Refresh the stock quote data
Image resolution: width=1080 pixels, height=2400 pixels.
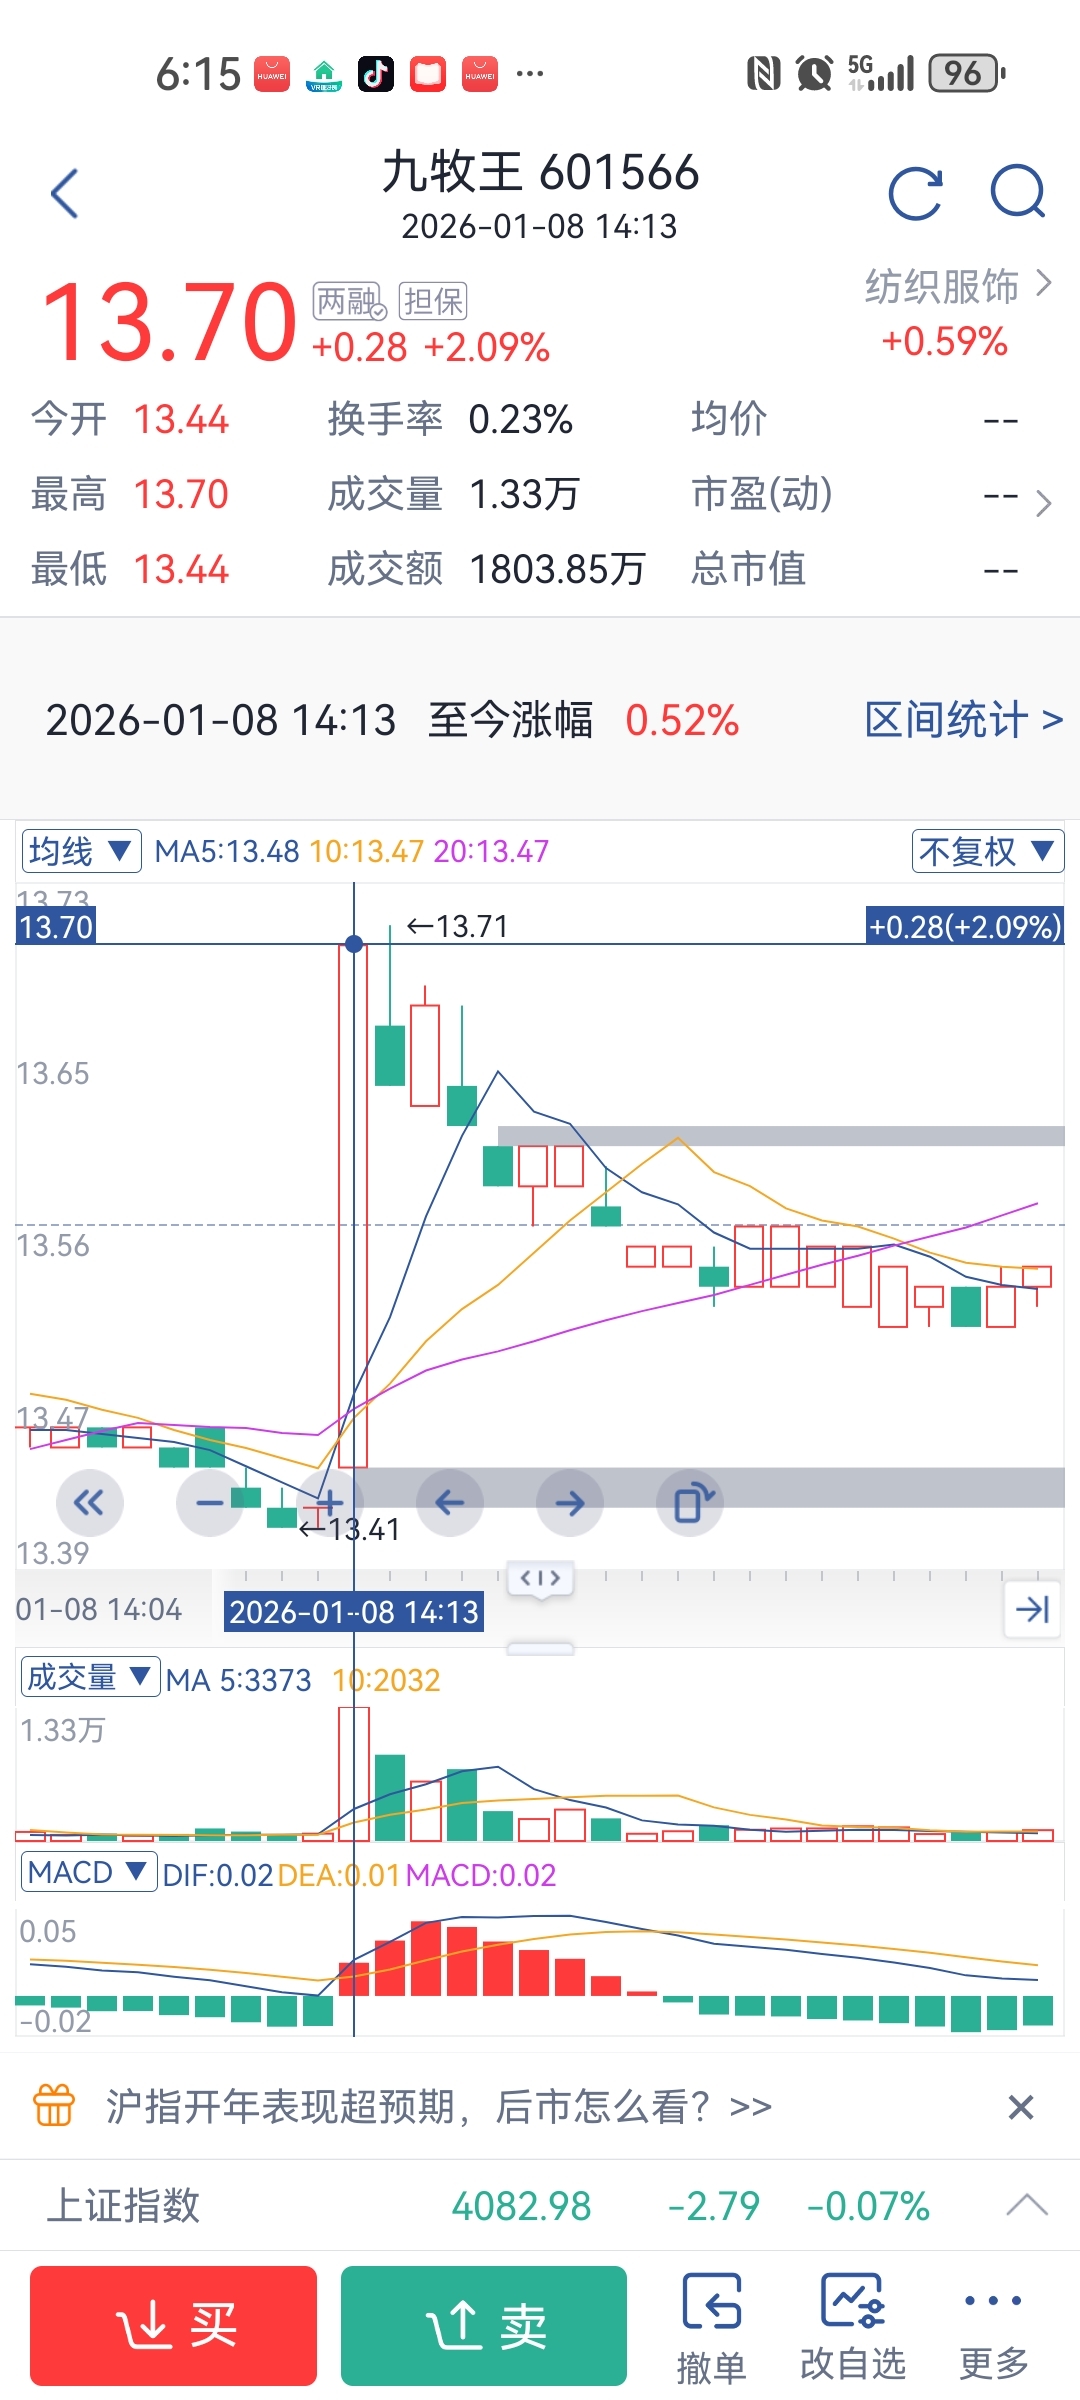pos(915,192)
